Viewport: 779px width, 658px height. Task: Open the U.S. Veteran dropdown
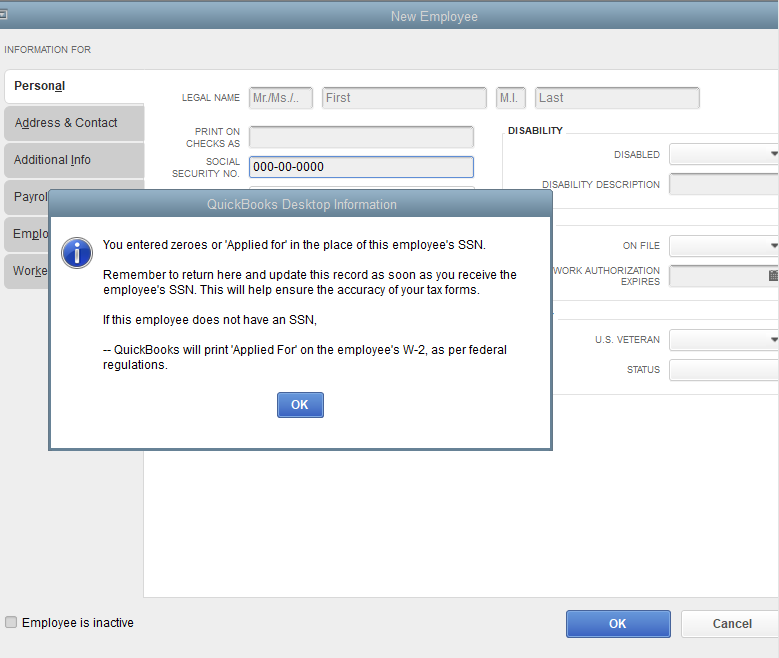[724, 340]
